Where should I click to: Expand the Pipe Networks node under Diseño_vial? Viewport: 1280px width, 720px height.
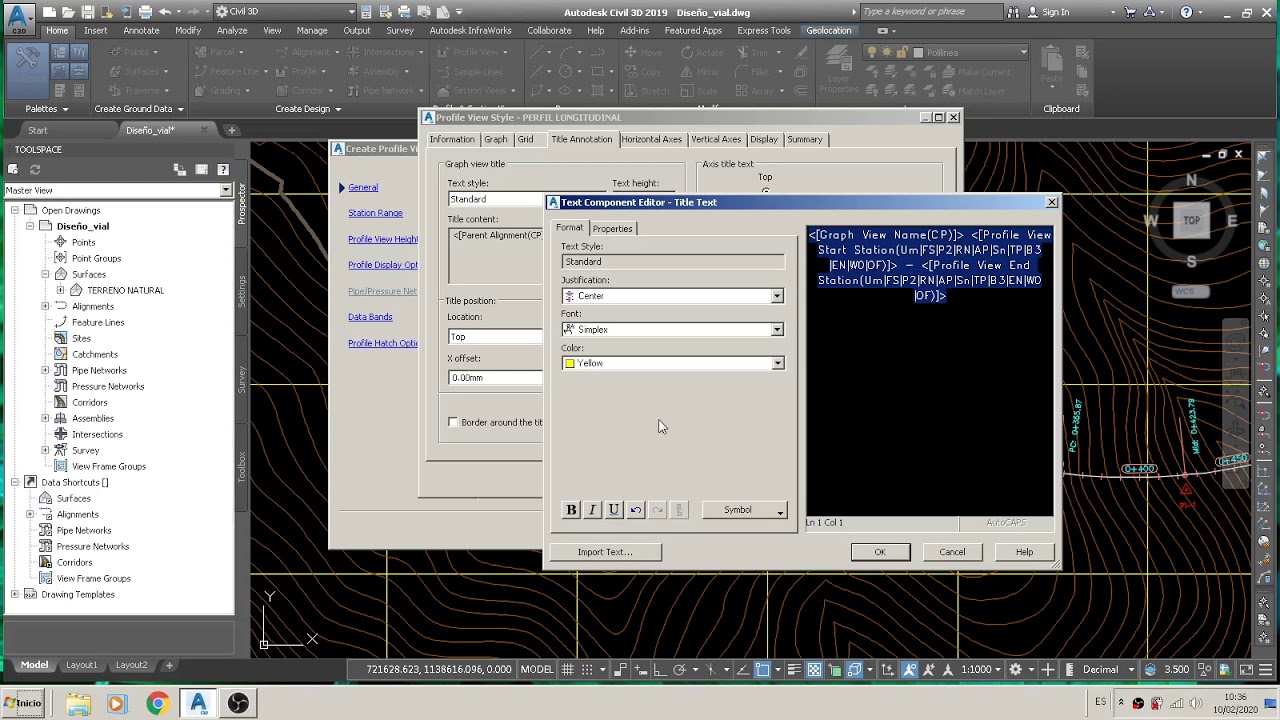pyautogui.click(x=45, y=370)
